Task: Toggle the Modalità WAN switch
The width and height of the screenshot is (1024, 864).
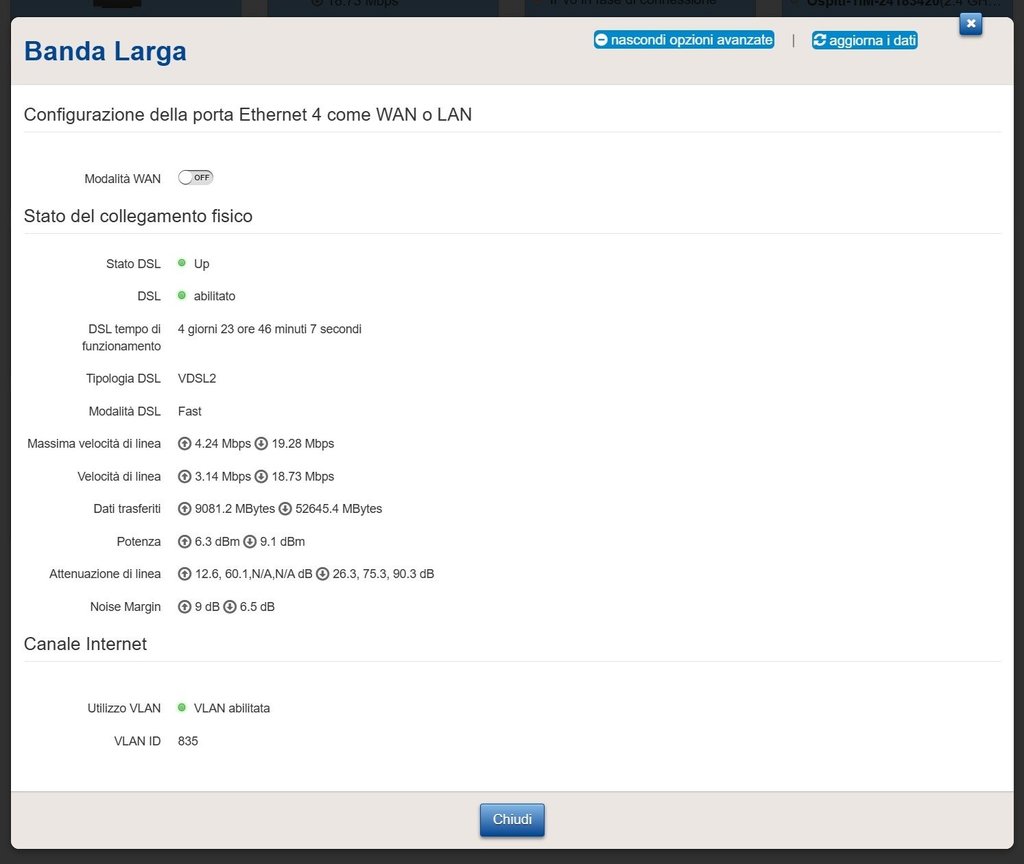Action: [195, 178]
